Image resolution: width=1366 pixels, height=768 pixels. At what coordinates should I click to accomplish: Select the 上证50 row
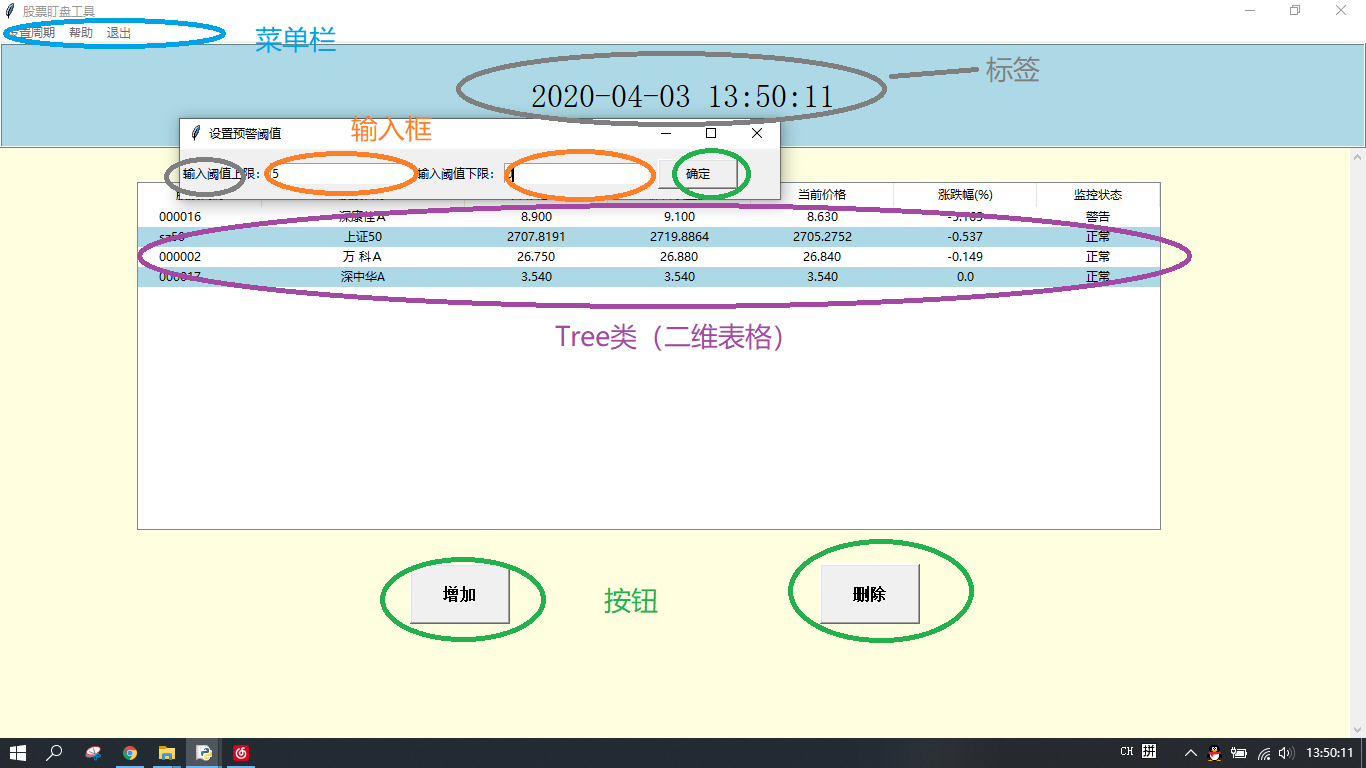[x=648, y=237]
